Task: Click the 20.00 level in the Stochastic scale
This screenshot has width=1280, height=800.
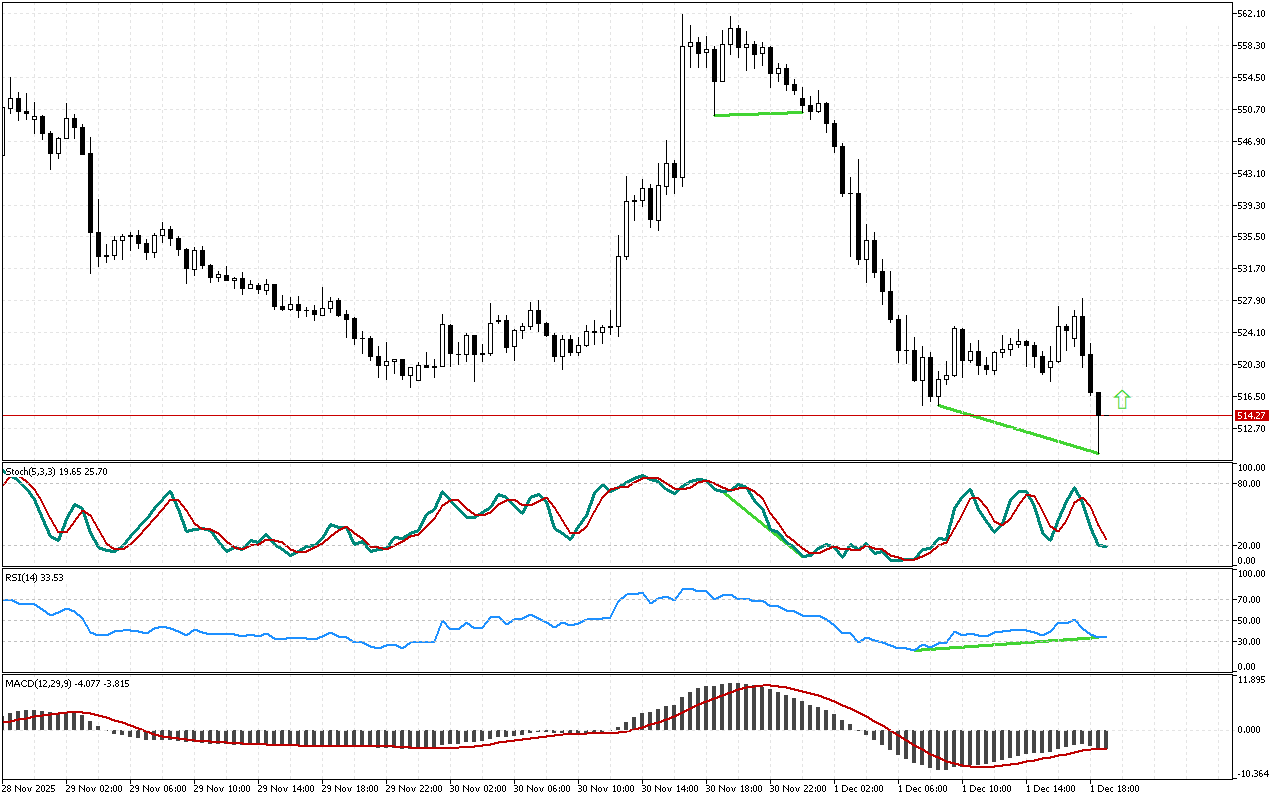Action: (1250, 545)
